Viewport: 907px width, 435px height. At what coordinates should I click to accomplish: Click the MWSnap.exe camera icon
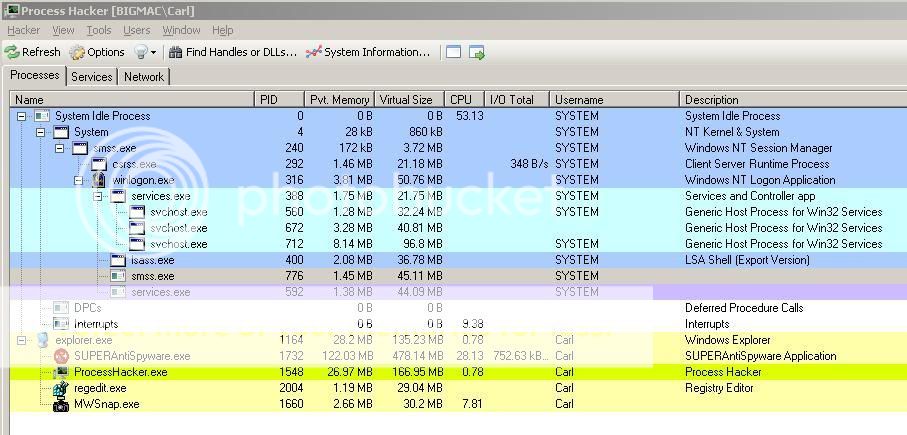[x=61, y=404]
